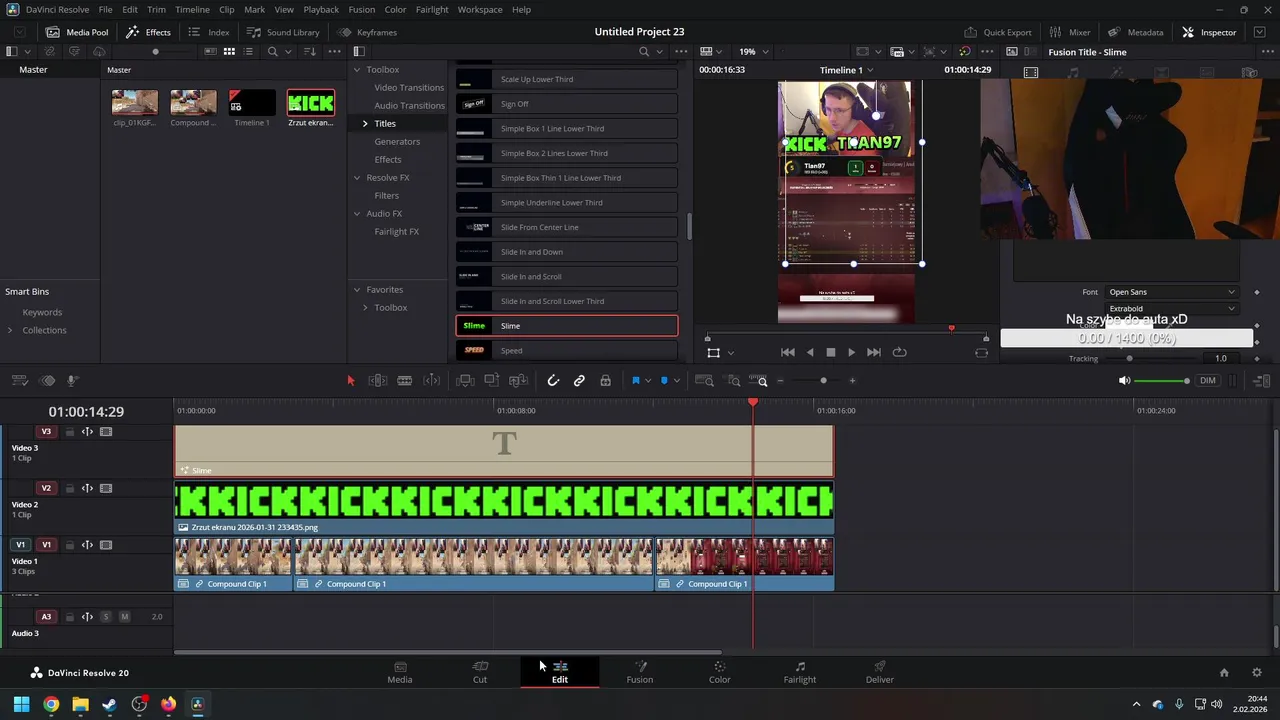Switch to the Color page
The width and height of the screenshot is (1280, 720).
pyautogui.click(x=719, y=672)
